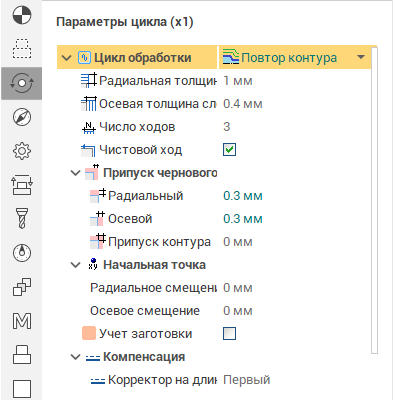The width and height of the screenshot is (395, 401).
Task: Click the Осевой allowance row icon
Action: [98, 218]
